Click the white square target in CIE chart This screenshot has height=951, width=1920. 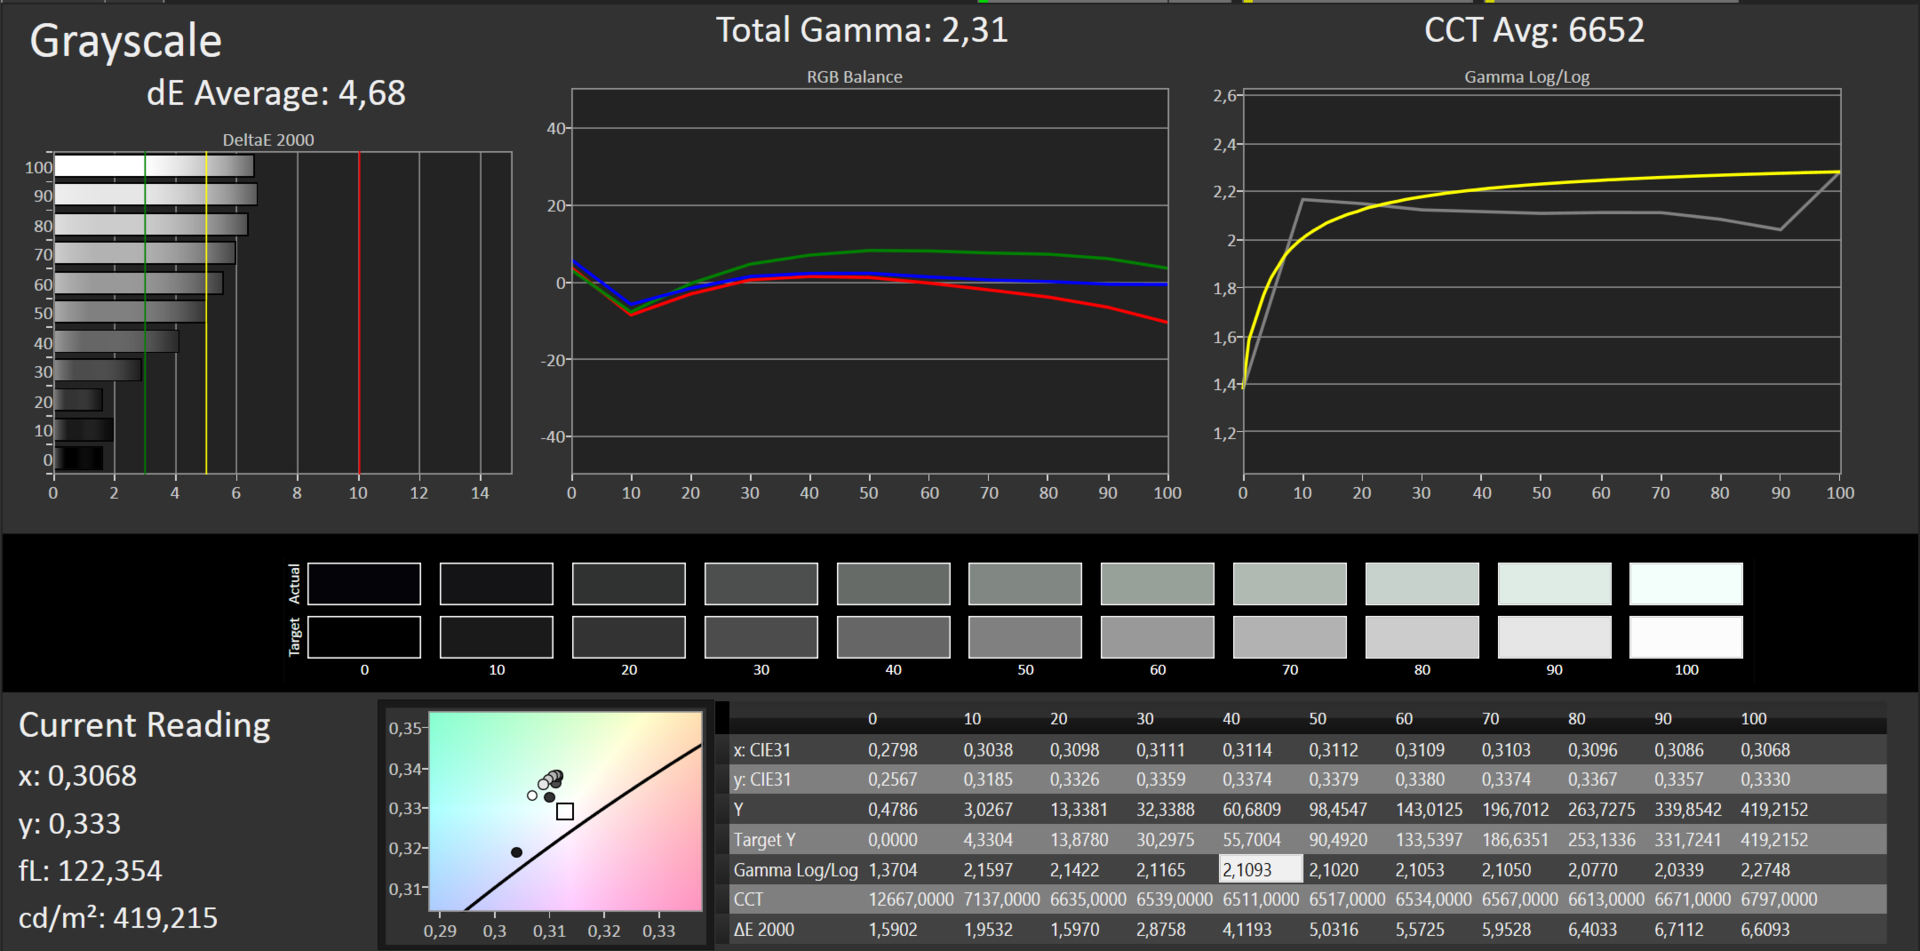tap(565, 811)
